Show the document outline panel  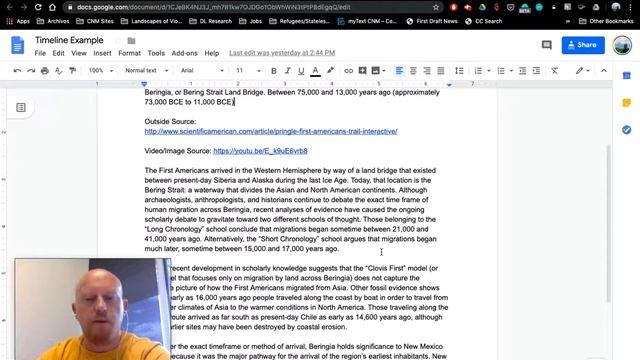[x=21, y=107]
